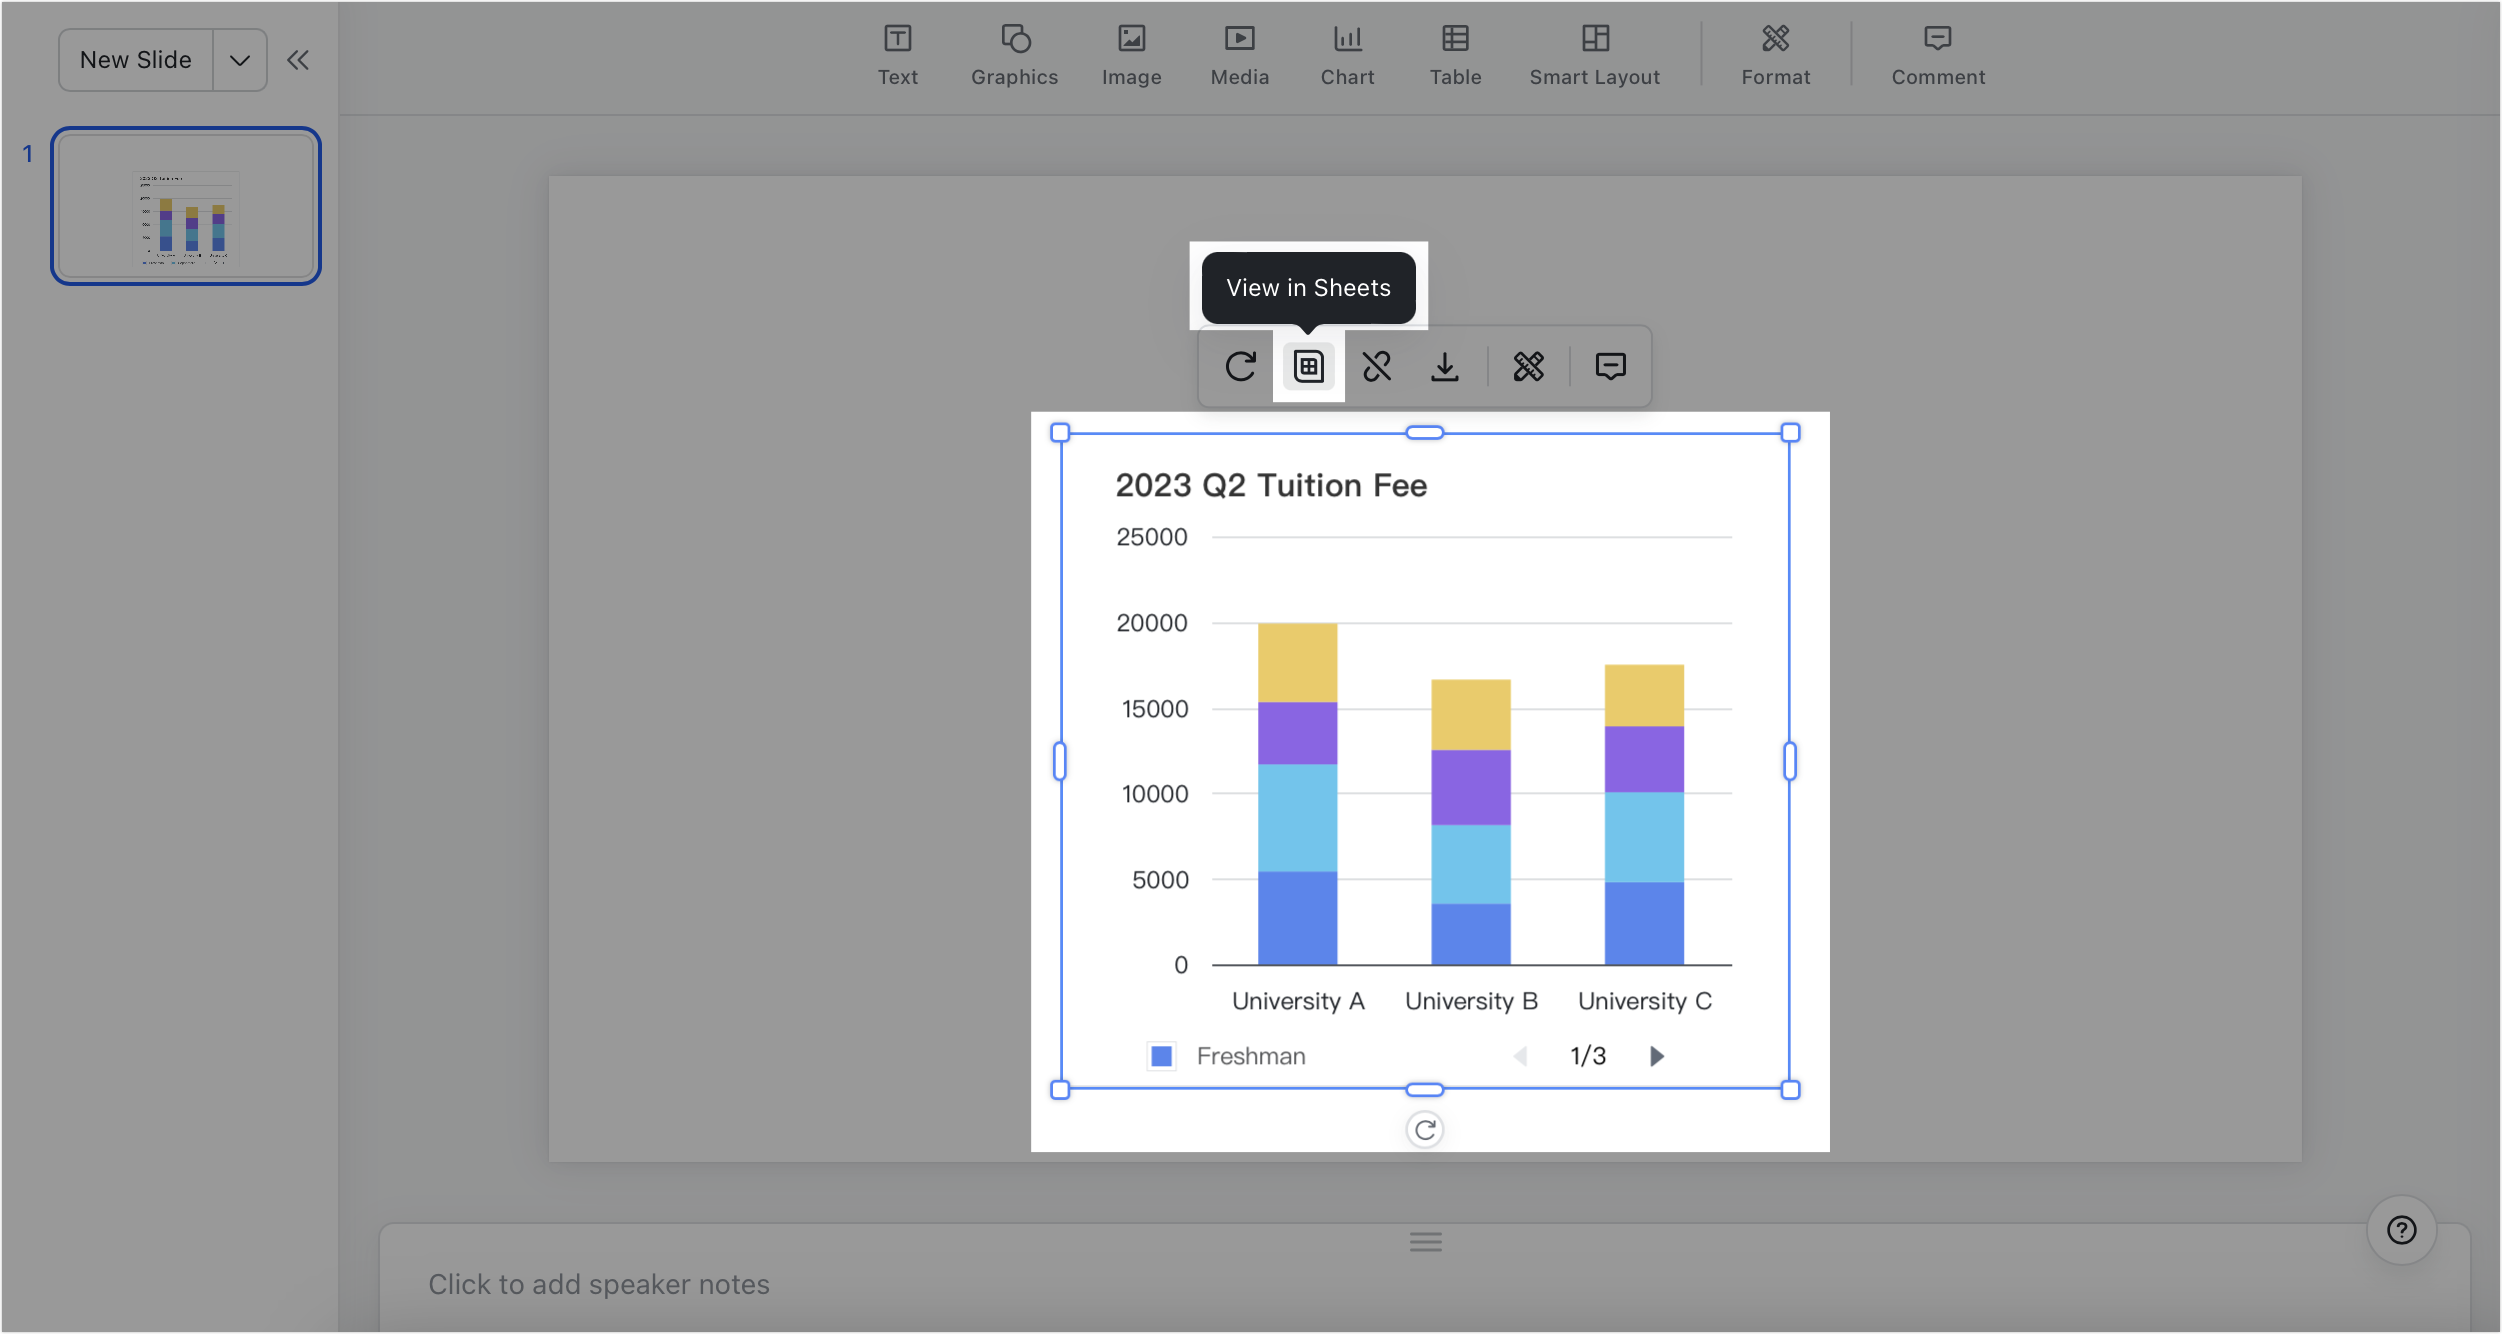This screenshot has height=1334, width=2502.
Task: Click the speaker notes field
Action: [x=599, y=1284]
